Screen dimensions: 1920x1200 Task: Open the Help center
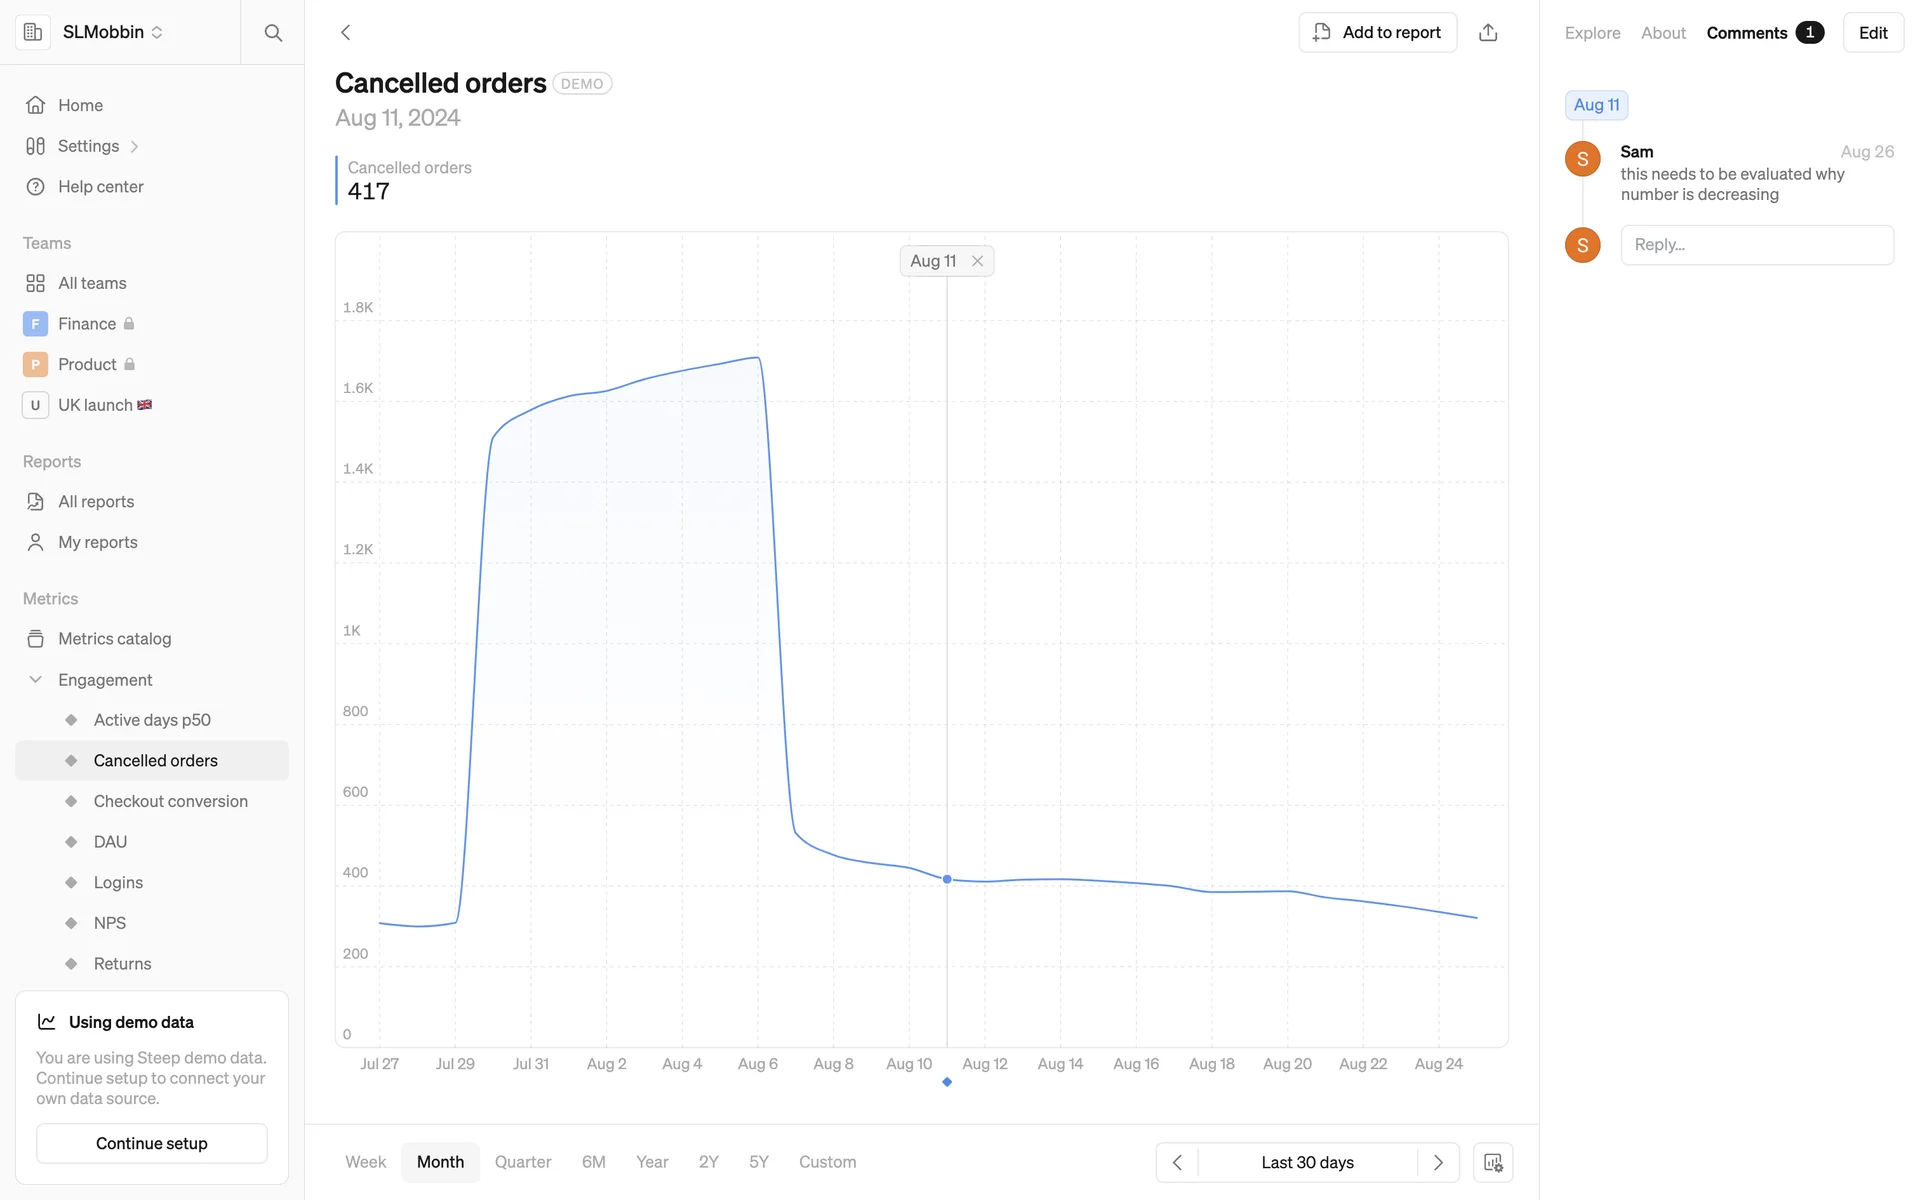coord(100,187)
